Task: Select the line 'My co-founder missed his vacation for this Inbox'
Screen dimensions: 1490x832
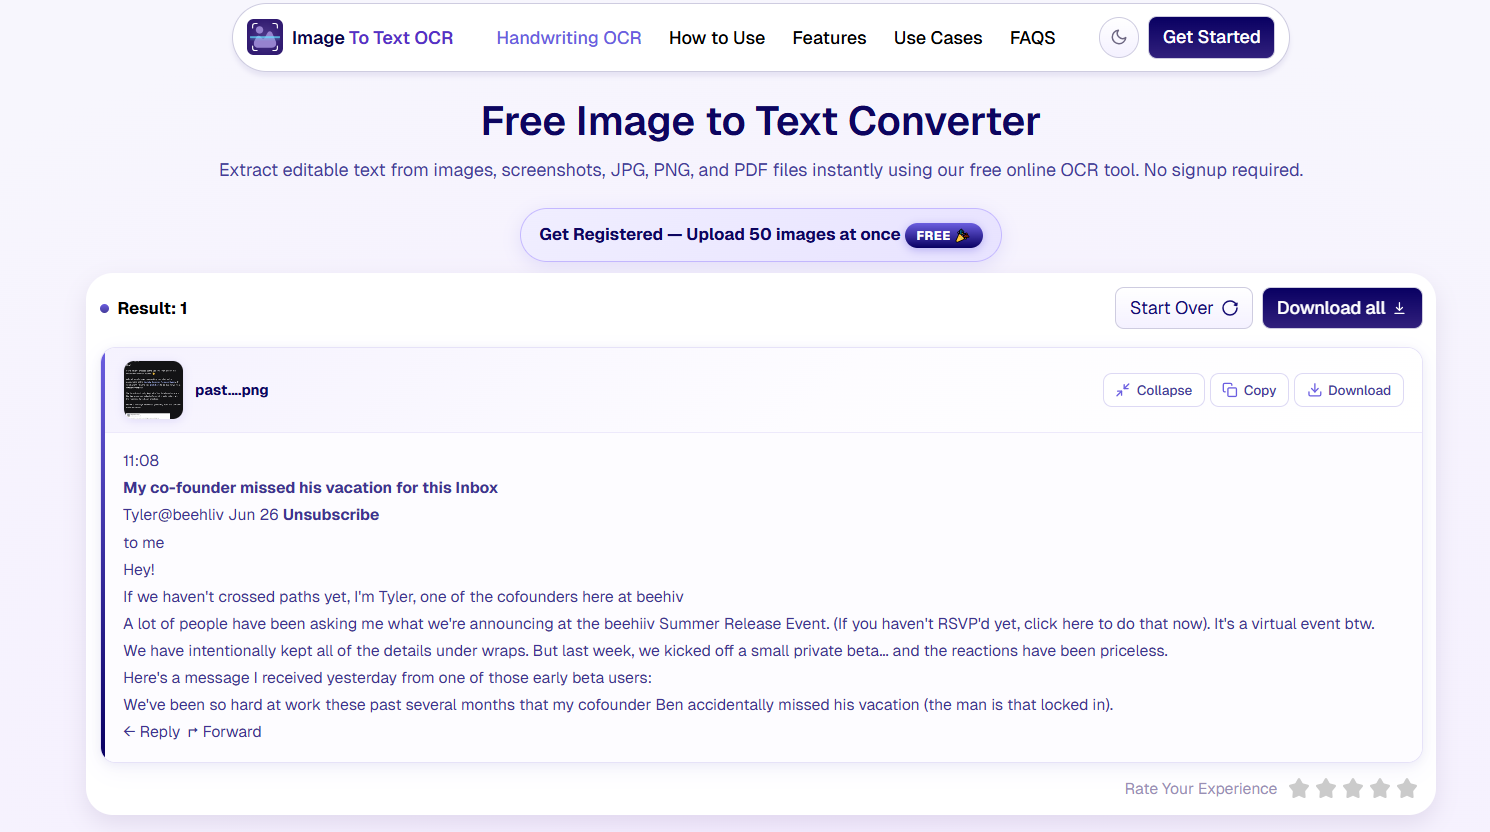Action: [310, 488]
